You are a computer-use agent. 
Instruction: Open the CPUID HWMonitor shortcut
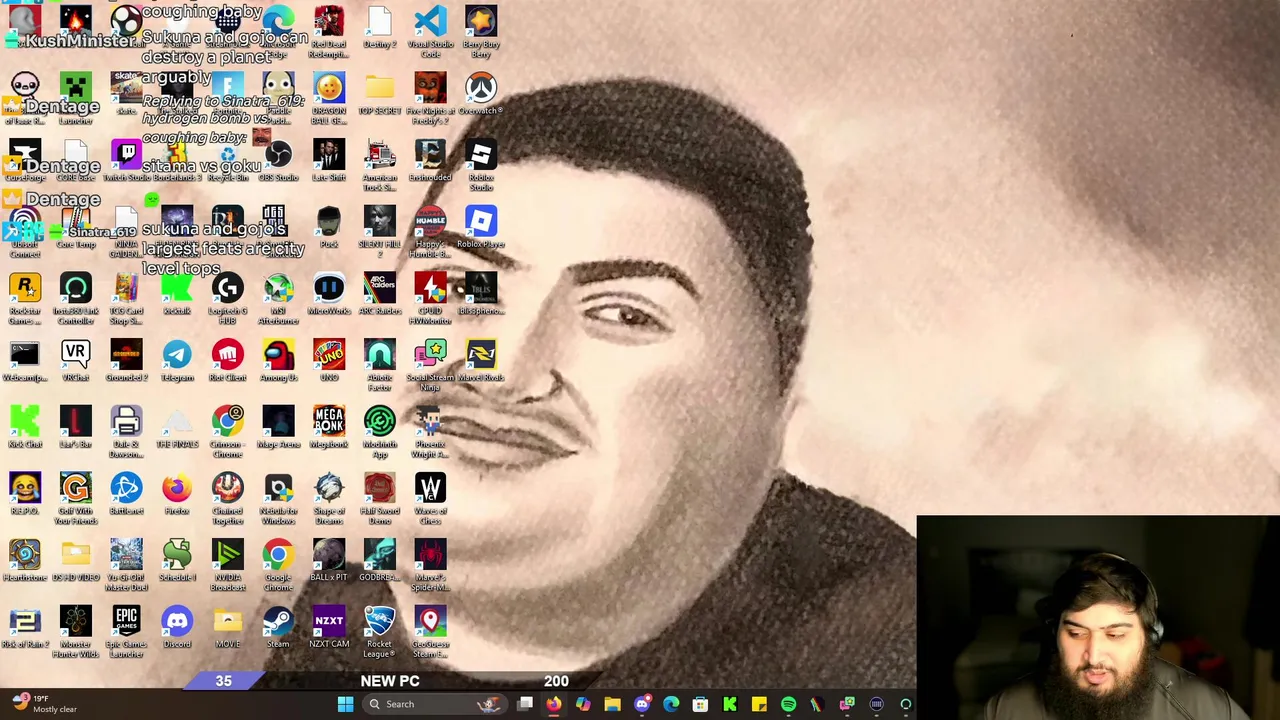430,299
